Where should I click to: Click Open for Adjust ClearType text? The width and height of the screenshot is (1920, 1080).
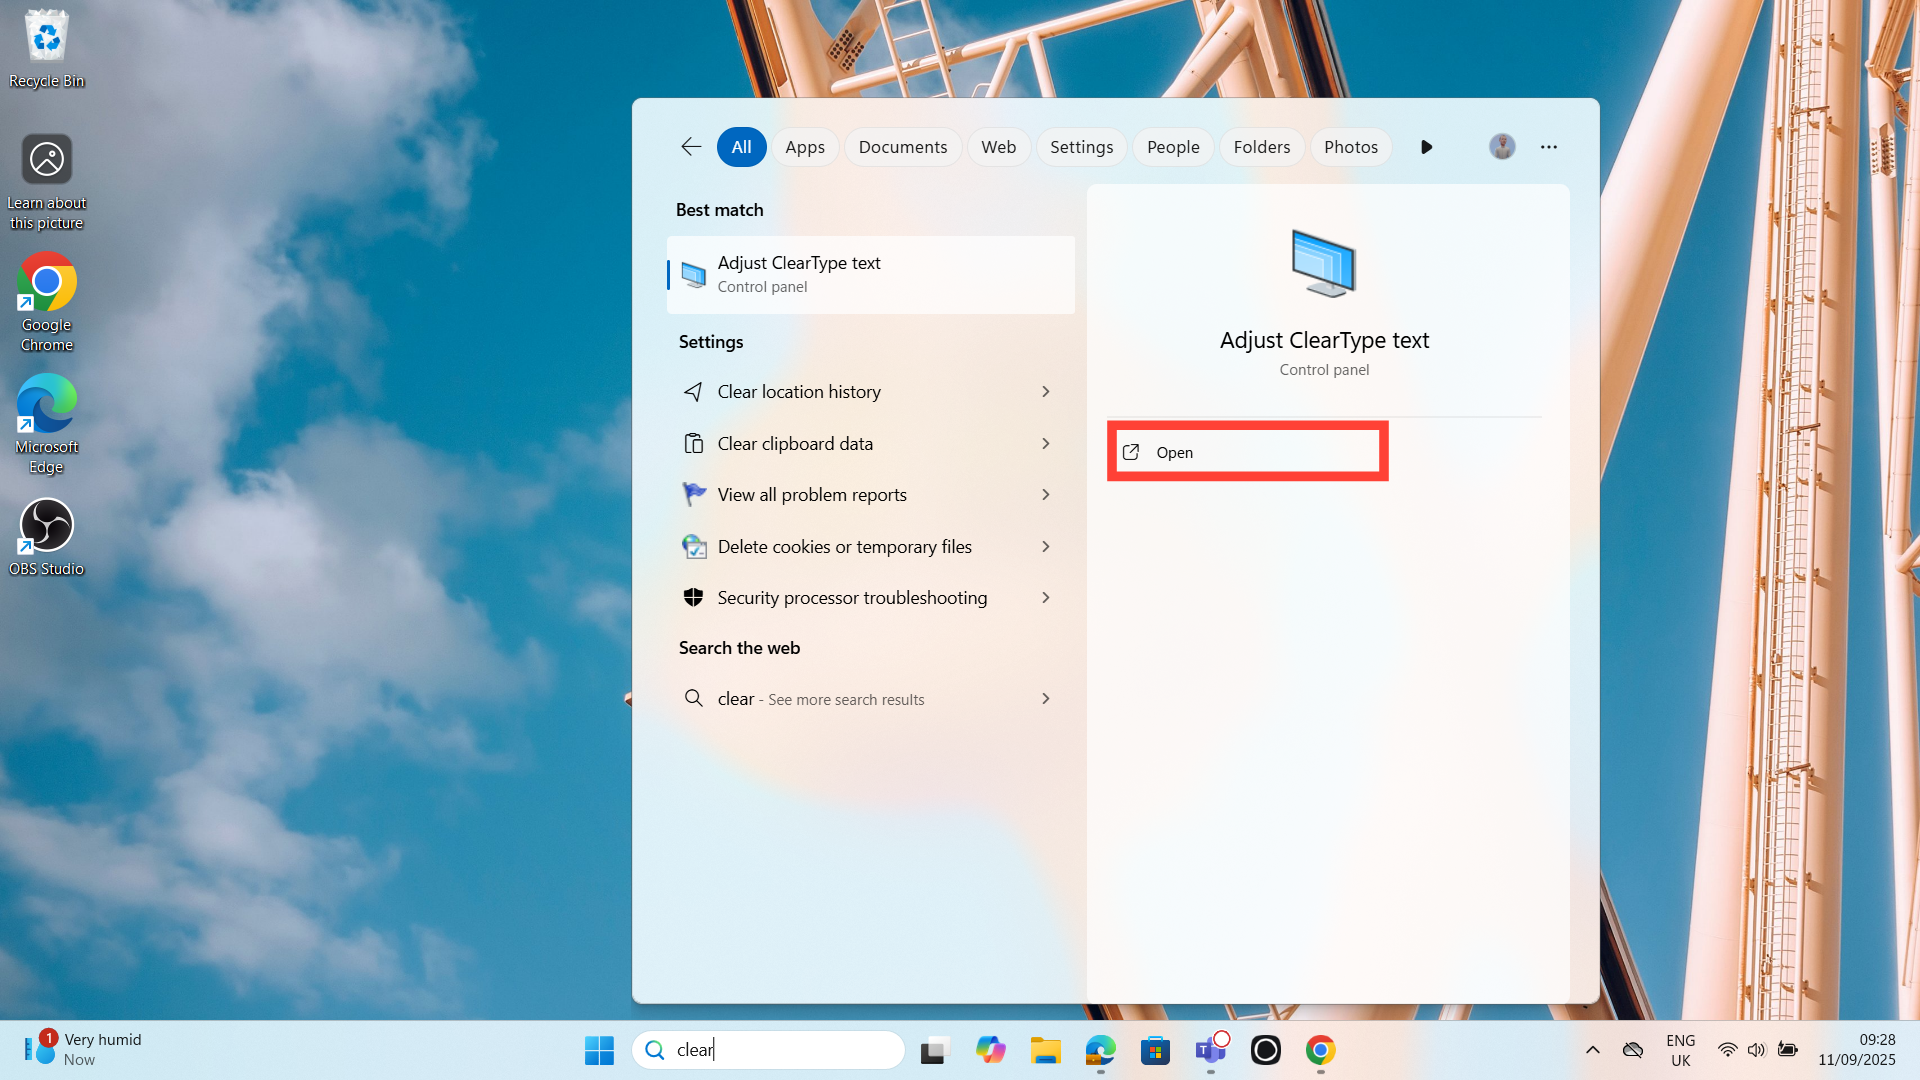pyautogui.click(x=1247, y=452)
